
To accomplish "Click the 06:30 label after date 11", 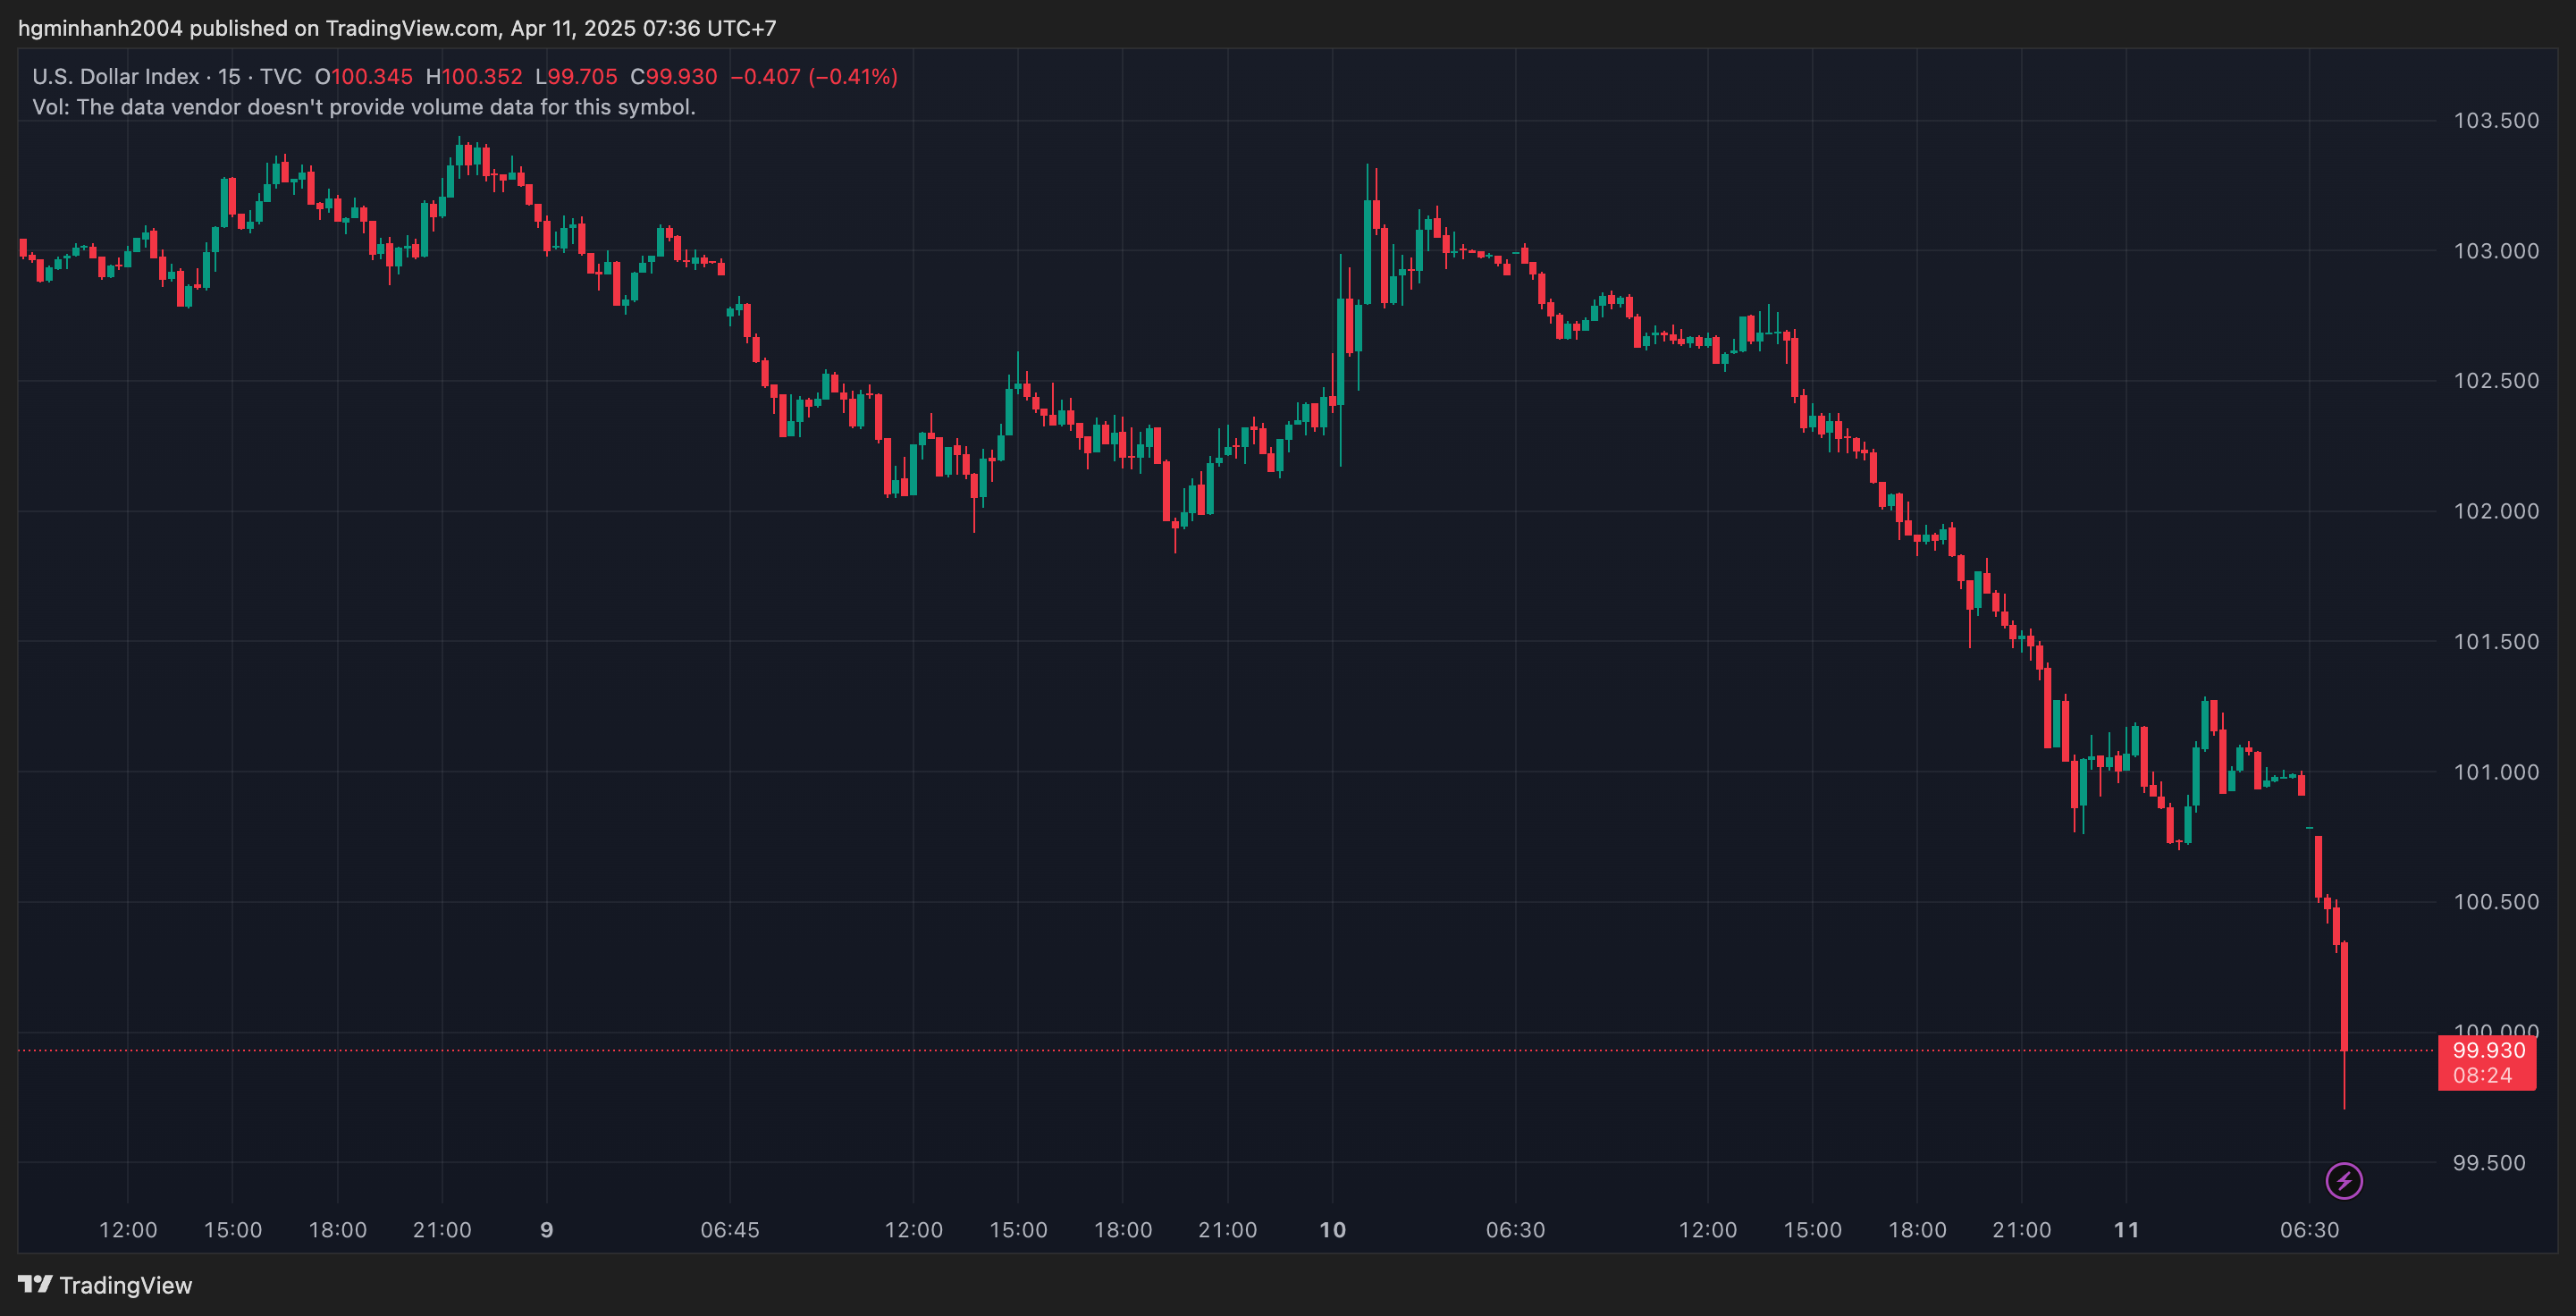I will coord(2309,1230).
